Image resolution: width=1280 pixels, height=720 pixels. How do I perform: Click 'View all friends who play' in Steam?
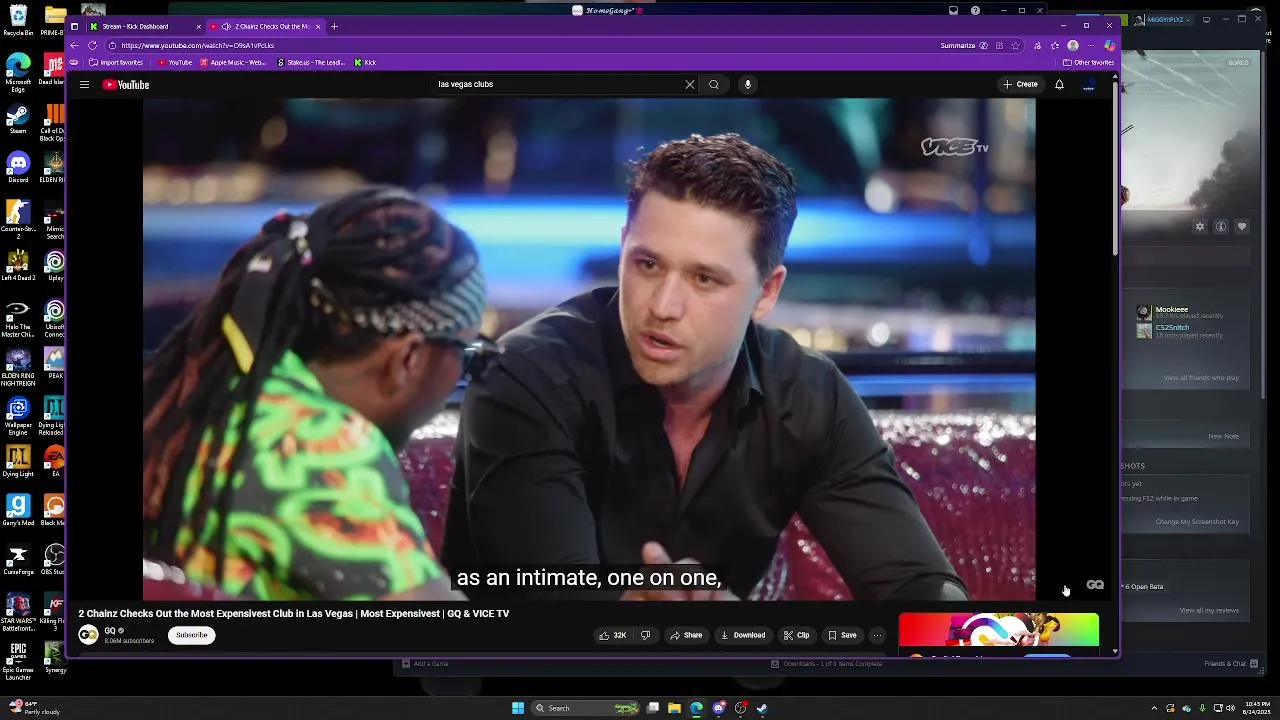pyautogui.click(x=1201, y=378)
